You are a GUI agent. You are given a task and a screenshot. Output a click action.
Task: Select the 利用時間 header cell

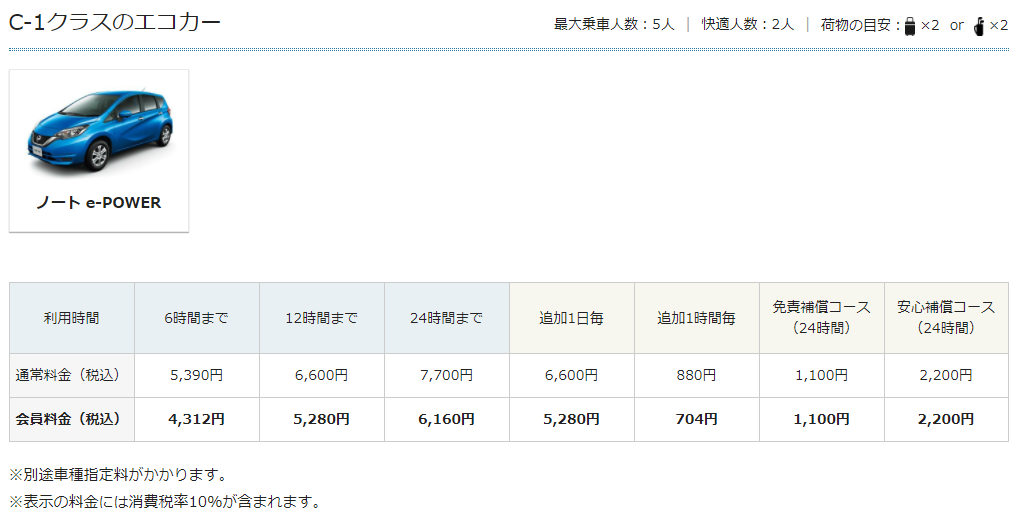pyautogui.click(x=72, y=318)
